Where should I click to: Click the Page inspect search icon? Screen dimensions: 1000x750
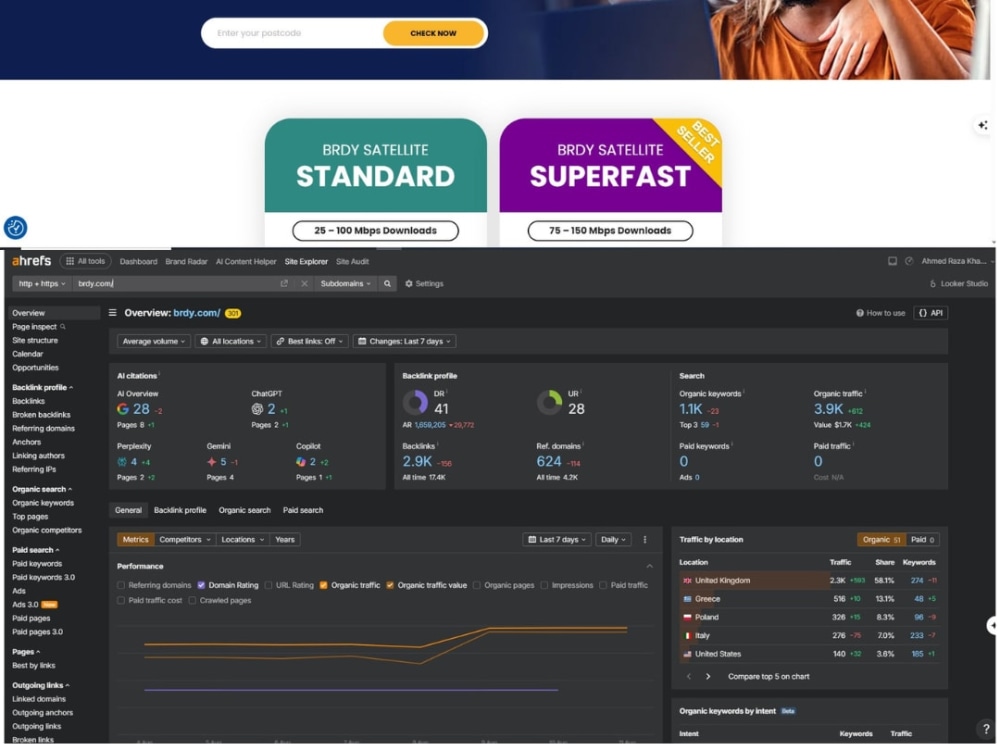coord(62,327)
